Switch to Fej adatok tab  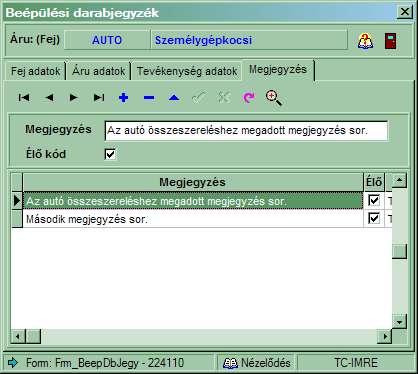click(x=35, y=71)
